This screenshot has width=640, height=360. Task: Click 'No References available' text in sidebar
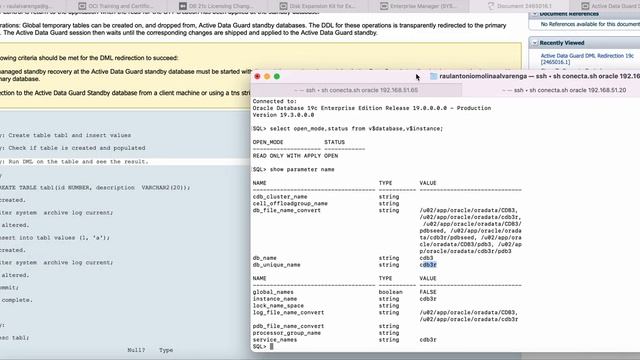pos(590,24)
